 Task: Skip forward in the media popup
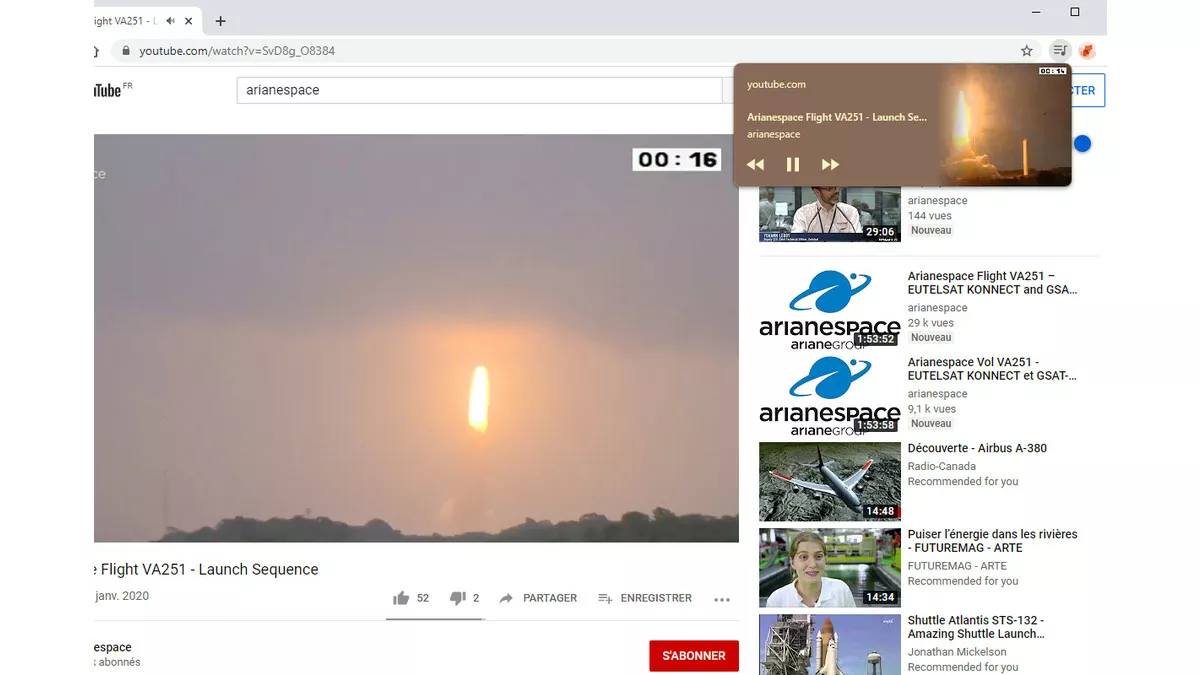(x=830, y=164)
